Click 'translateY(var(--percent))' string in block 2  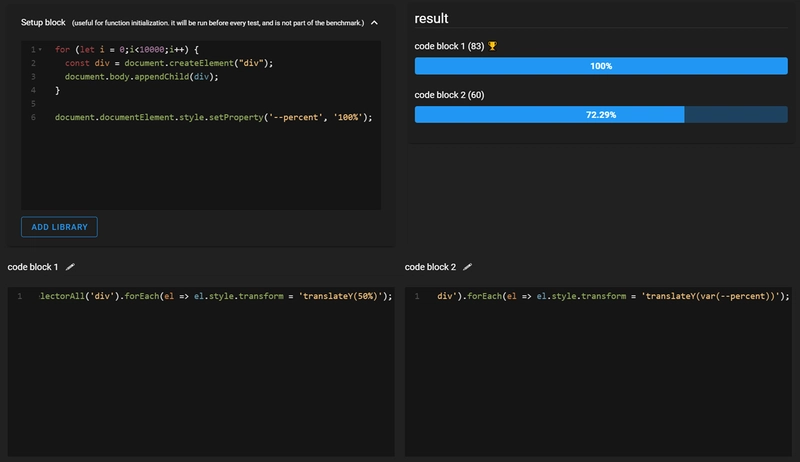711,296
